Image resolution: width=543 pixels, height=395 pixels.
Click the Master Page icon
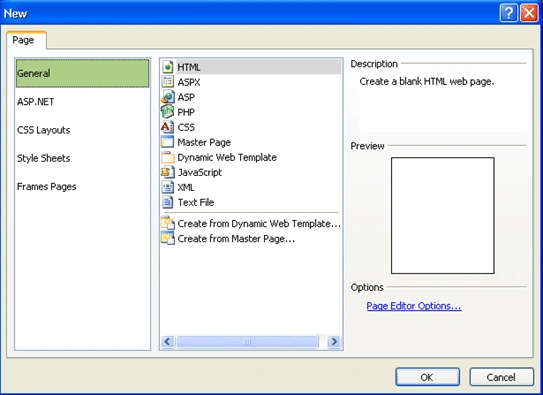tap(168, 142)
